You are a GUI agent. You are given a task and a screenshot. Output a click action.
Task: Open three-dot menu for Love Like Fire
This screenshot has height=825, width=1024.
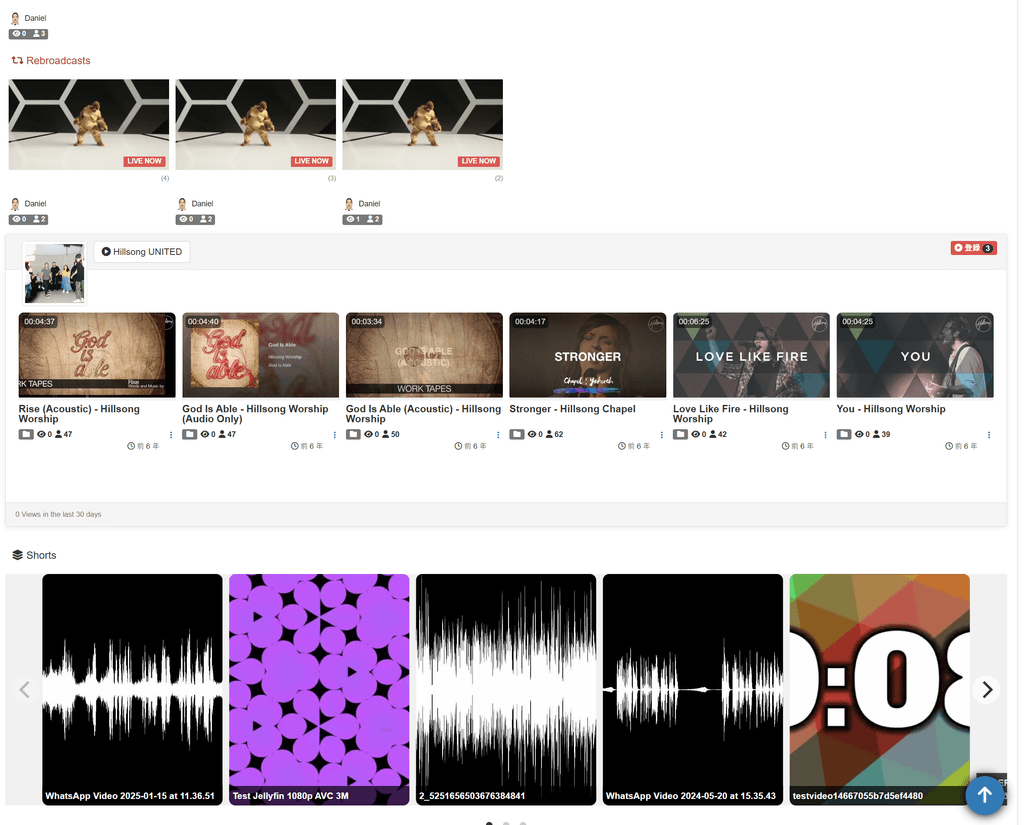tap(825, 435)
